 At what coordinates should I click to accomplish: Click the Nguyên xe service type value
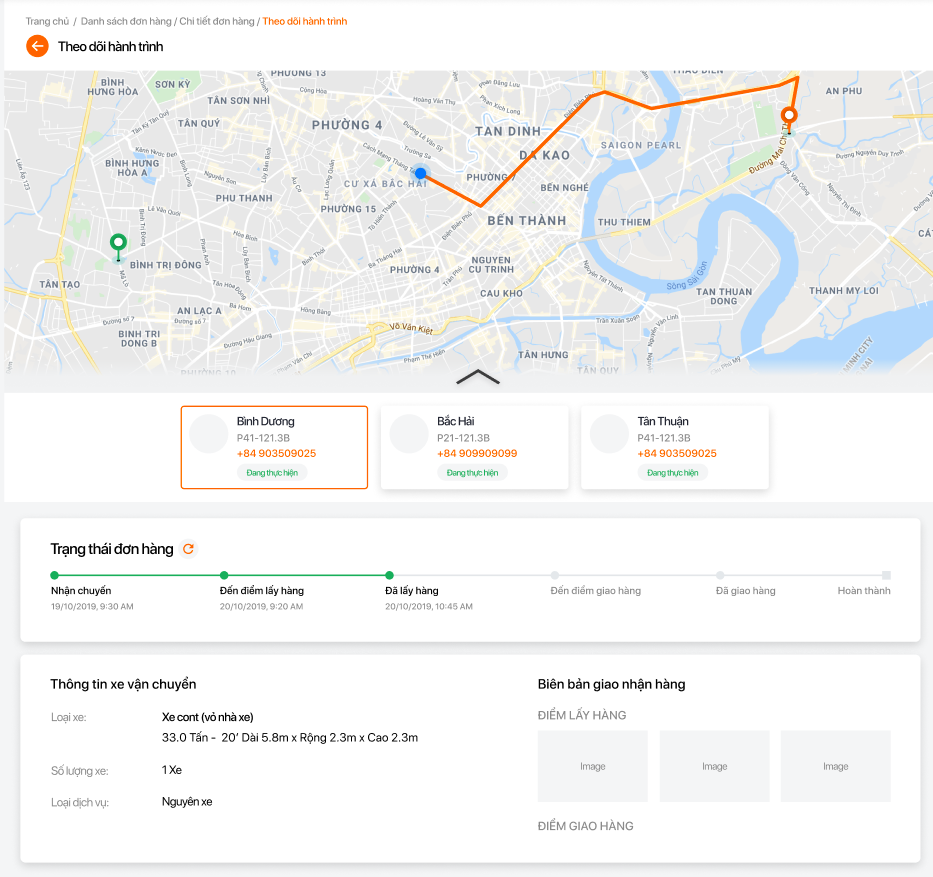pyautogui.click(x=187, y=802)
